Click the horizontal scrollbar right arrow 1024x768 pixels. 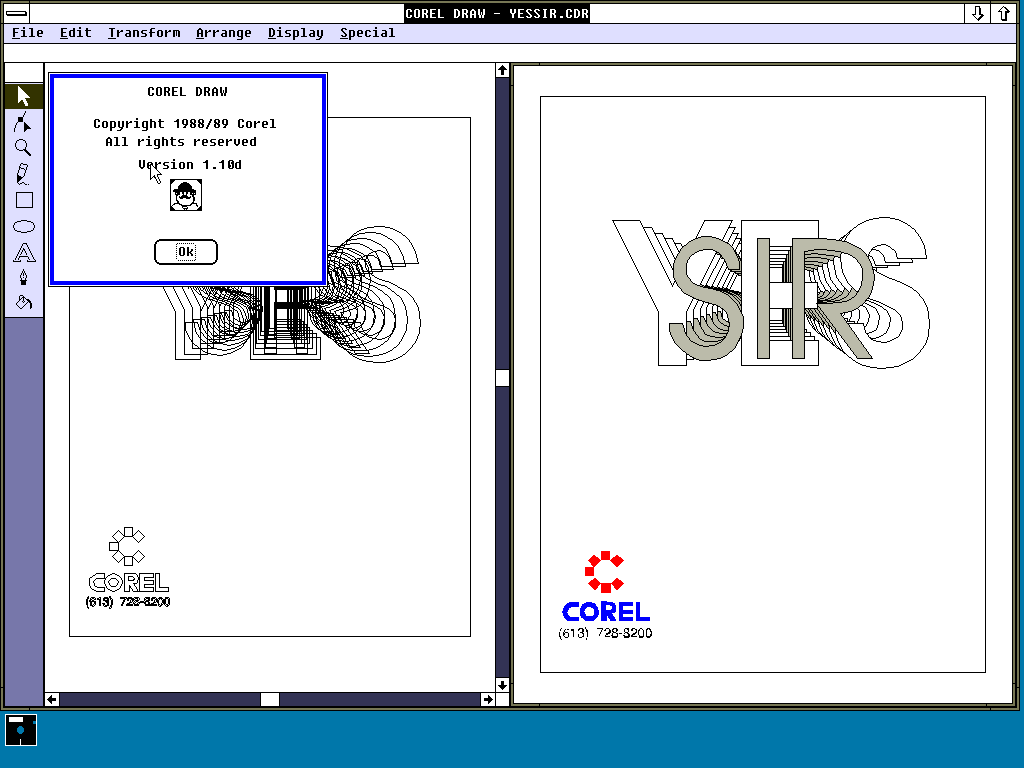pyautogui.click(x=488, y=699)
